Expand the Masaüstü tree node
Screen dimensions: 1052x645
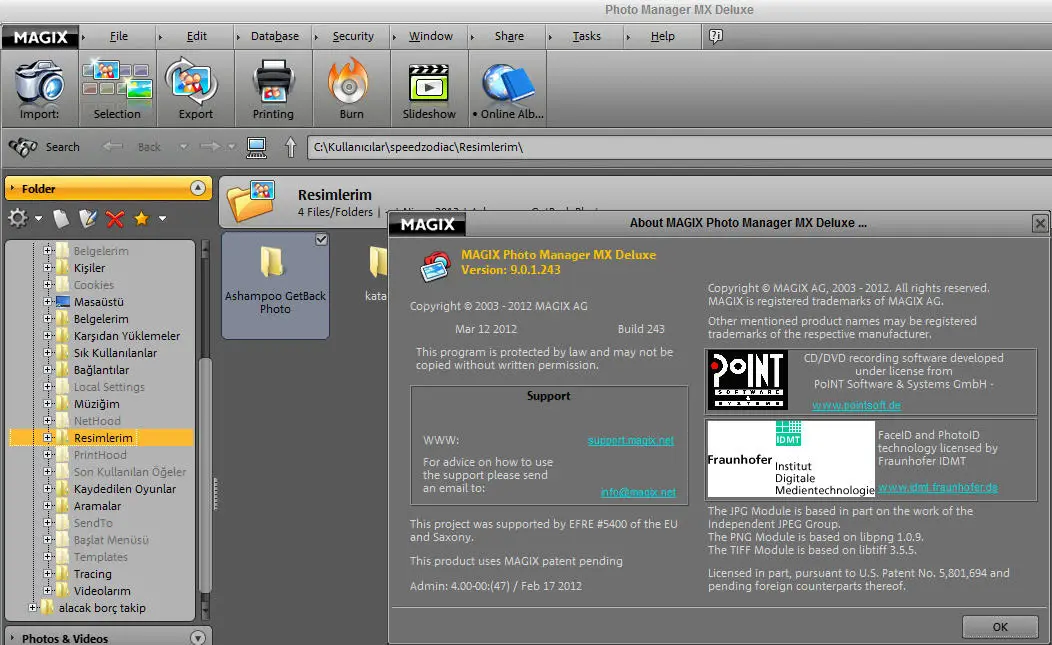point(48,301)
